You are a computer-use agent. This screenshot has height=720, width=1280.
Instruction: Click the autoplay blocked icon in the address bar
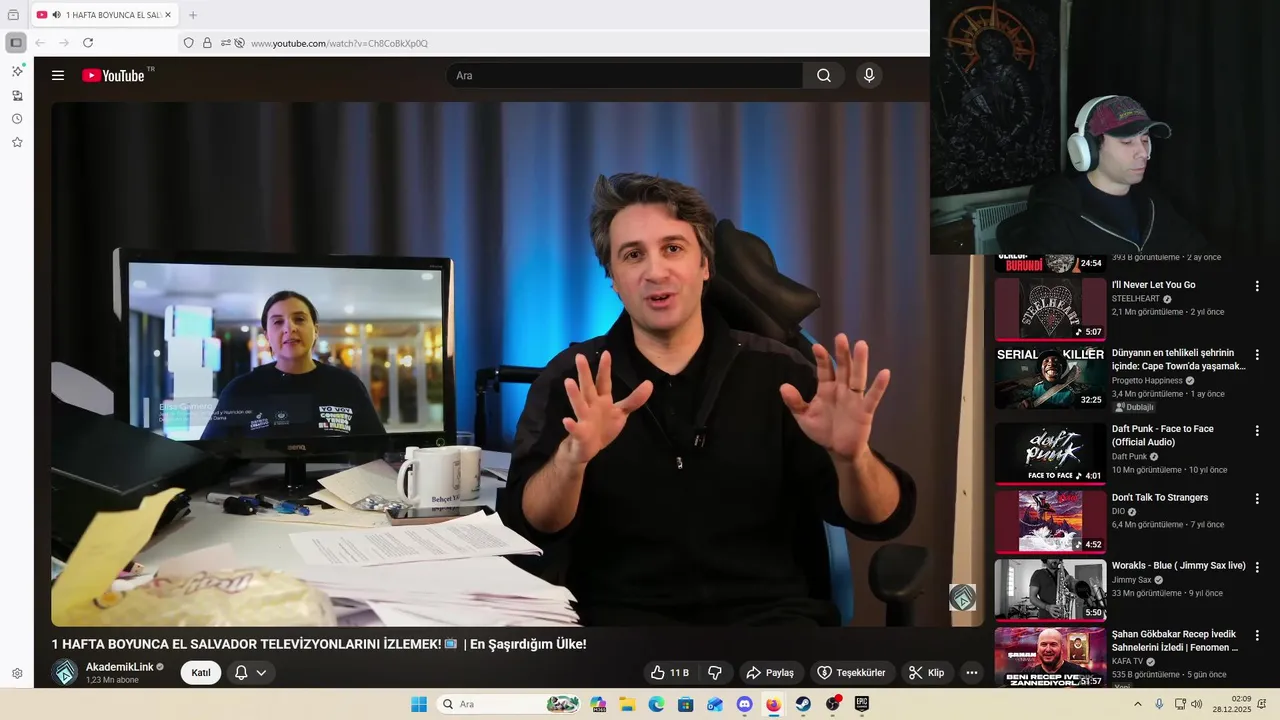[239, 43]
